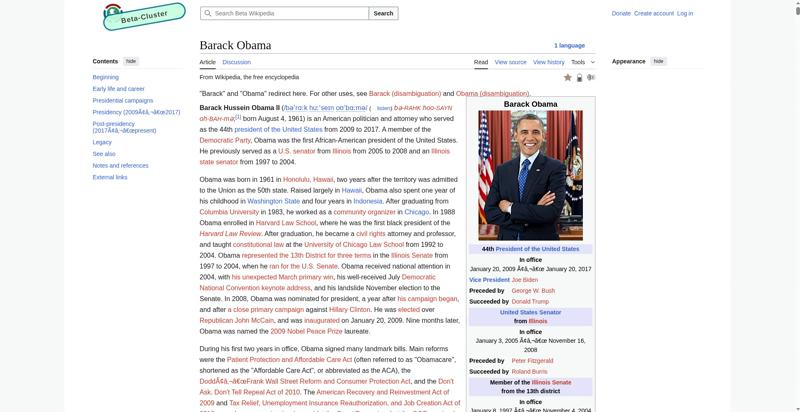Open the View history tab

[x=548, y=62]
